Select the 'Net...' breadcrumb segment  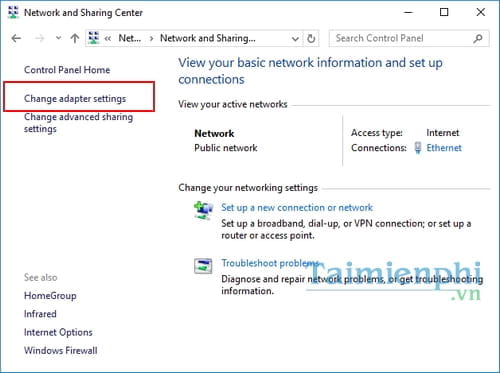(x=130, y=38)
